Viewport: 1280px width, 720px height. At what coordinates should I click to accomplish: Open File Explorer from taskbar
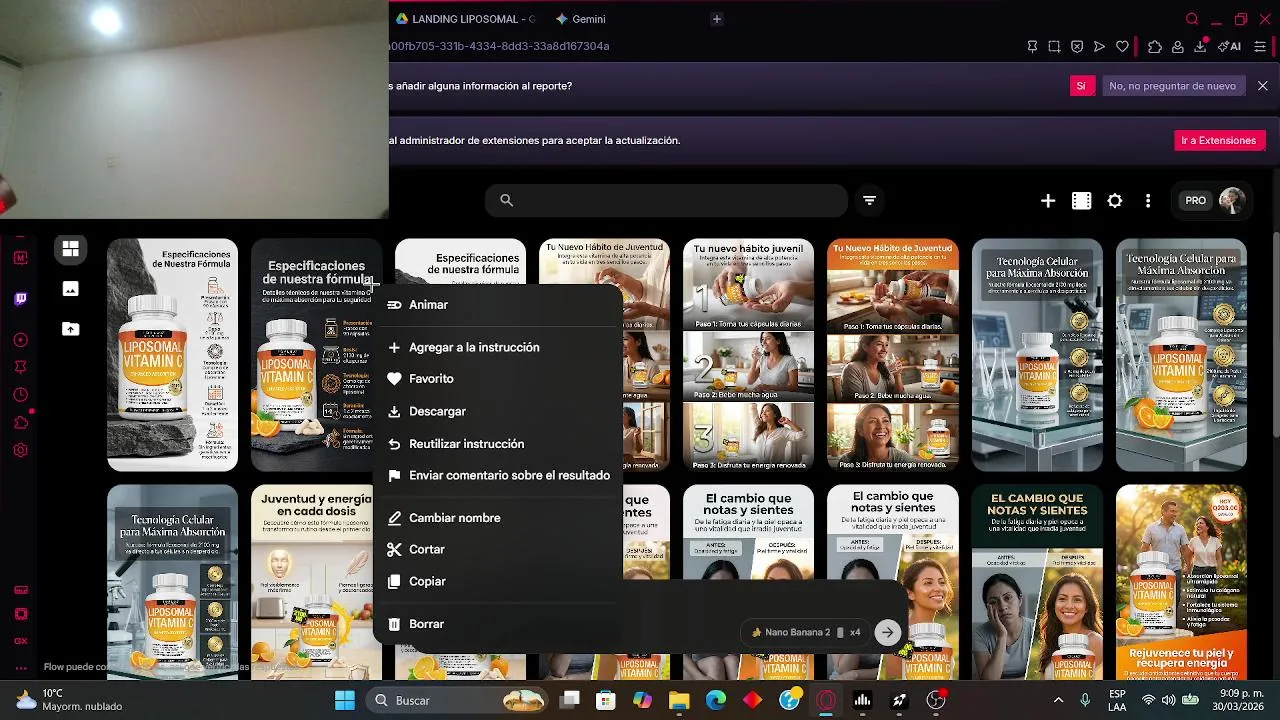[679, 700]
